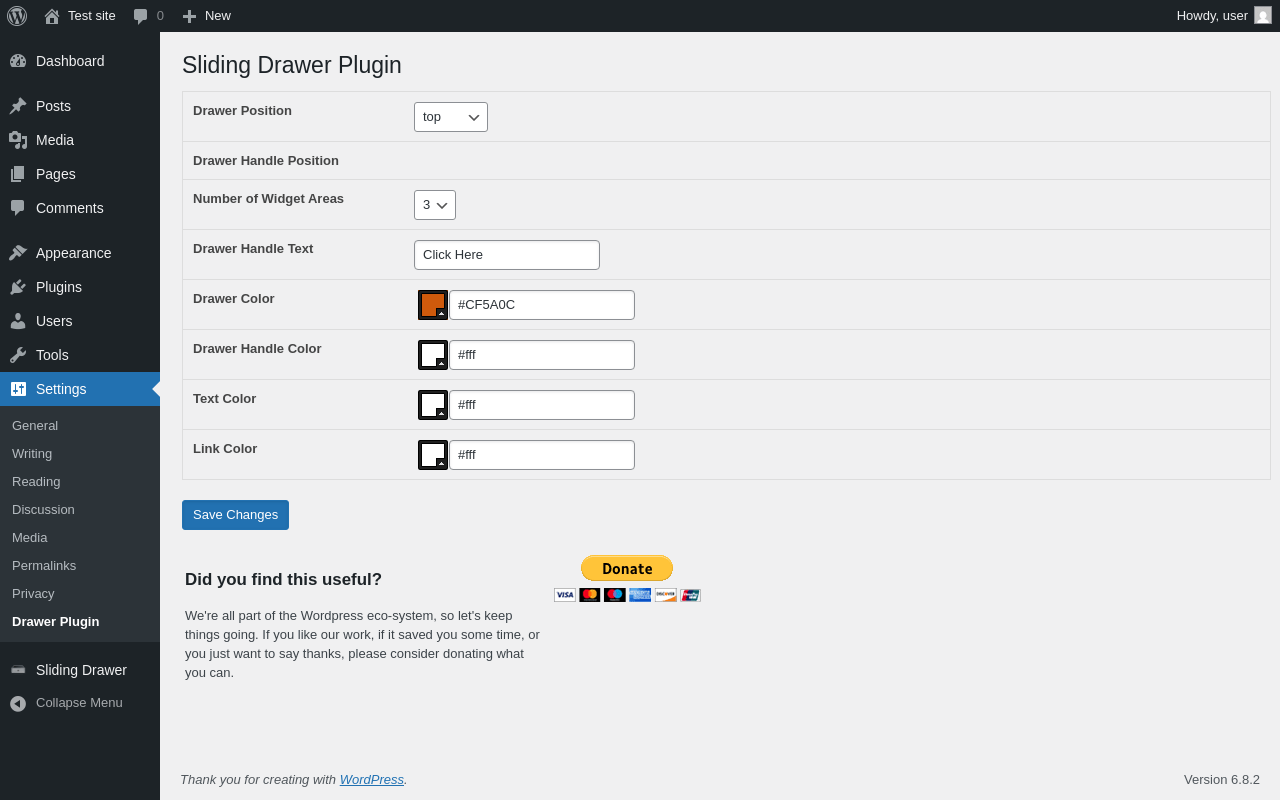The width and height of the screenshot is (1280, 800).
Task: Click the Version 6.8.2 text
Action: (x=1222, y=779)
